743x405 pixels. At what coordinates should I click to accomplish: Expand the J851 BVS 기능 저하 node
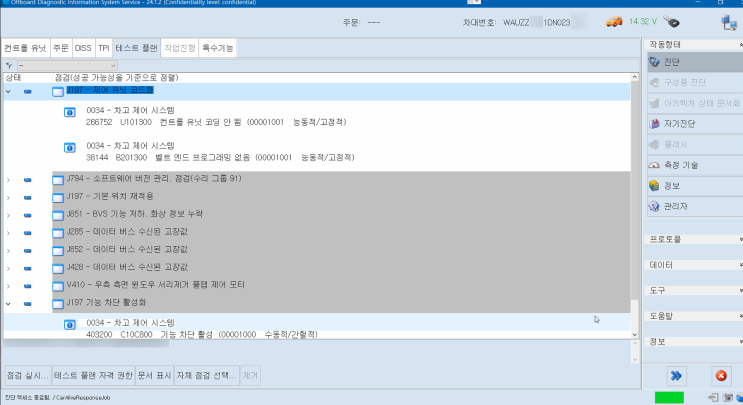(8, 216)
